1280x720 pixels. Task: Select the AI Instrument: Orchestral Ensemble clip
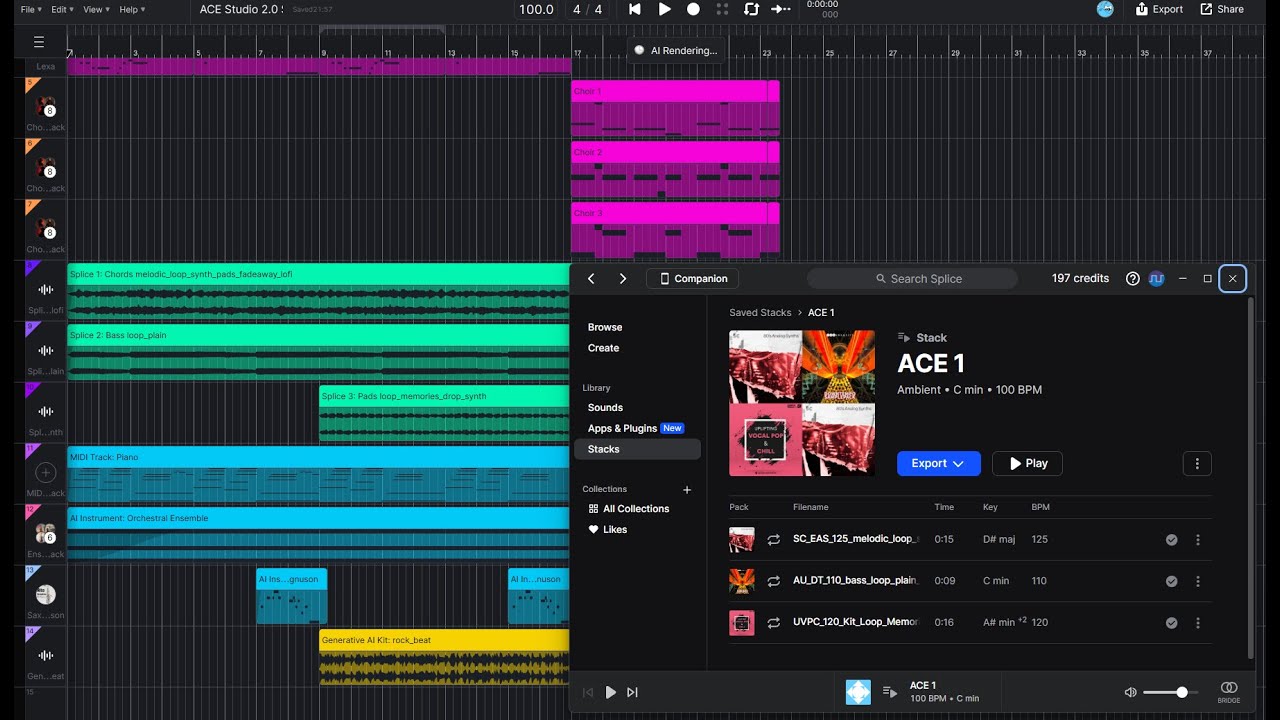point(318,533)
